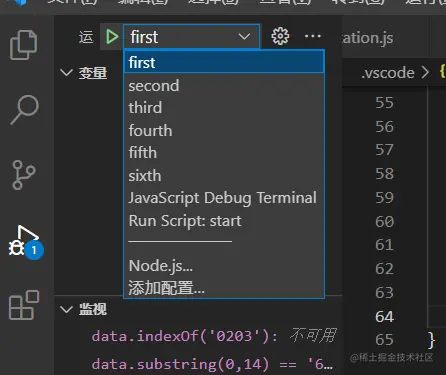Open launch.json with the gear icon
Viewport: 446px width, 375px height.
(280, 36)
